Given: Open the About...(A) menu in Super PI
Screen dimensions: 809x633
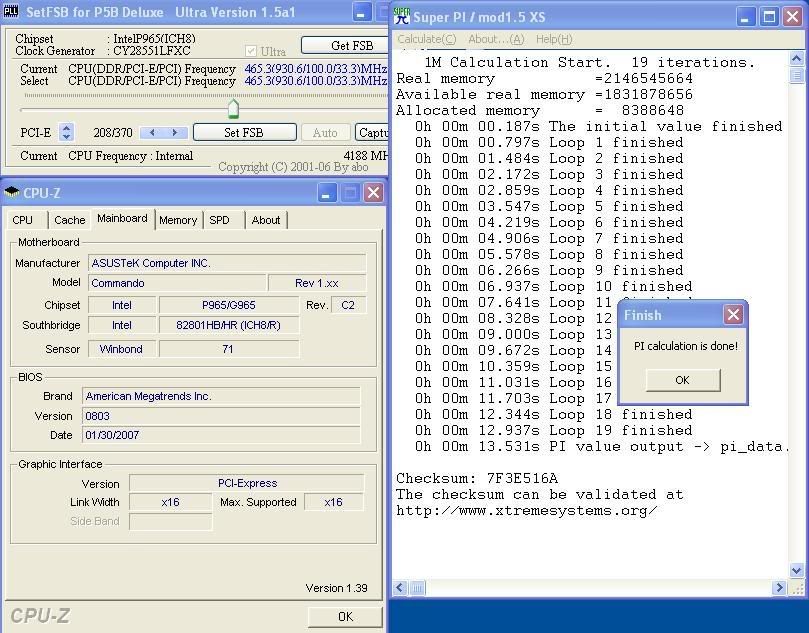Looking at the screenshot, I should tap(496, 39).
